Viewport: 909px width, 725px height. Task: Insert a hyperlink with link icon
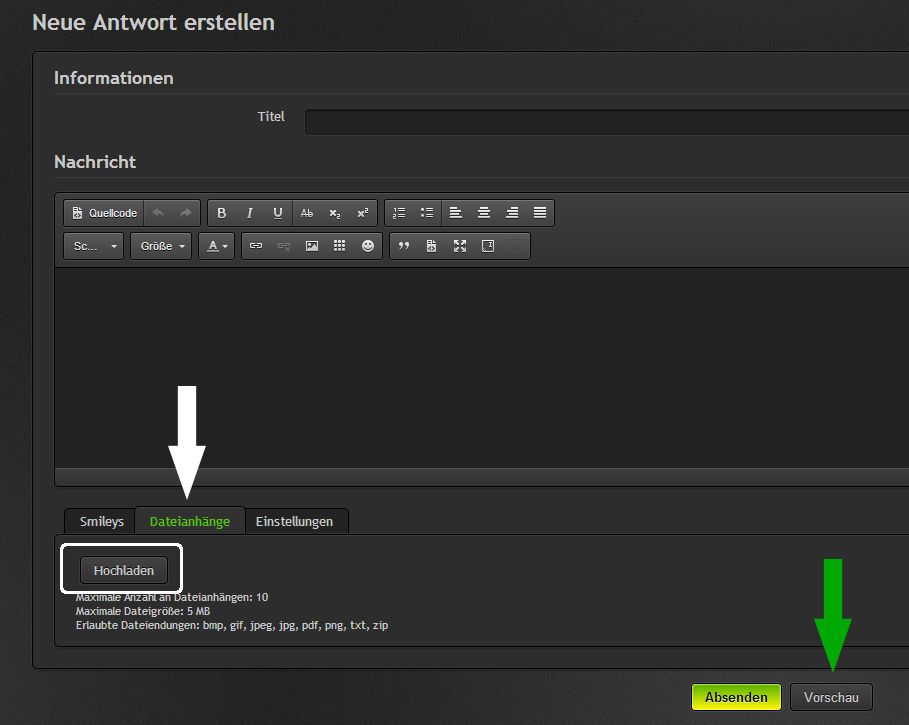click(x=256, y=246)
